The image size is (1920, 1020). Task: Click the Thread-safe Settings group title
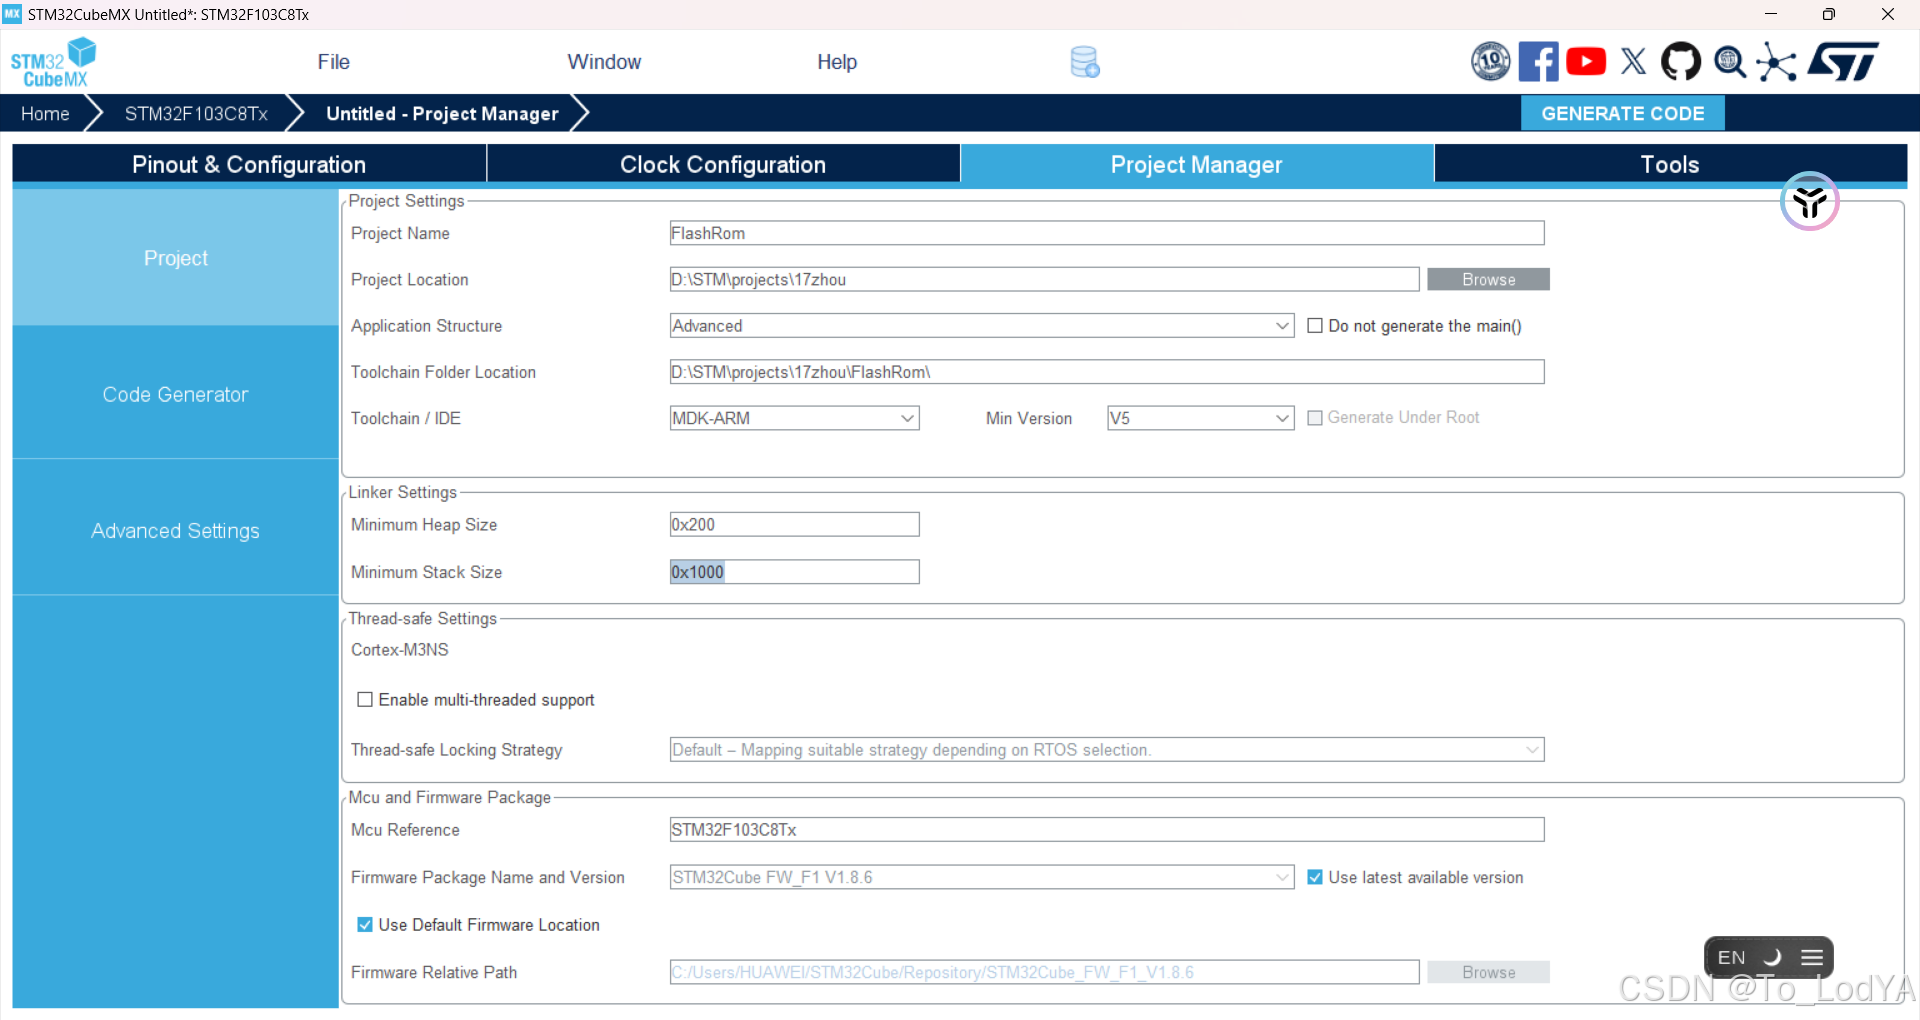tap(423, 619)
